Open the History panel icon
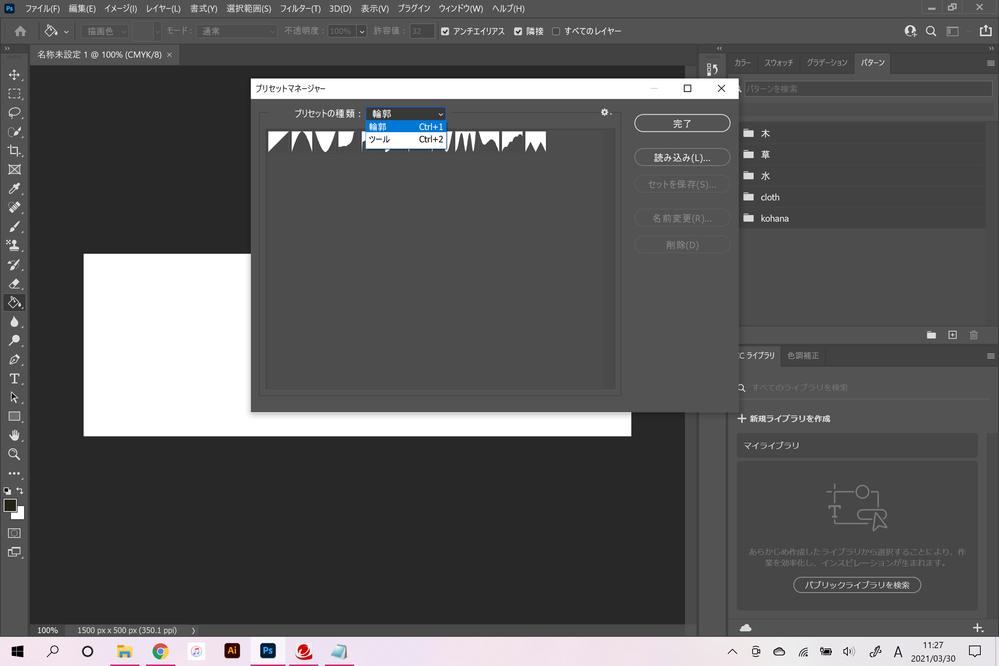 (712, 69)
